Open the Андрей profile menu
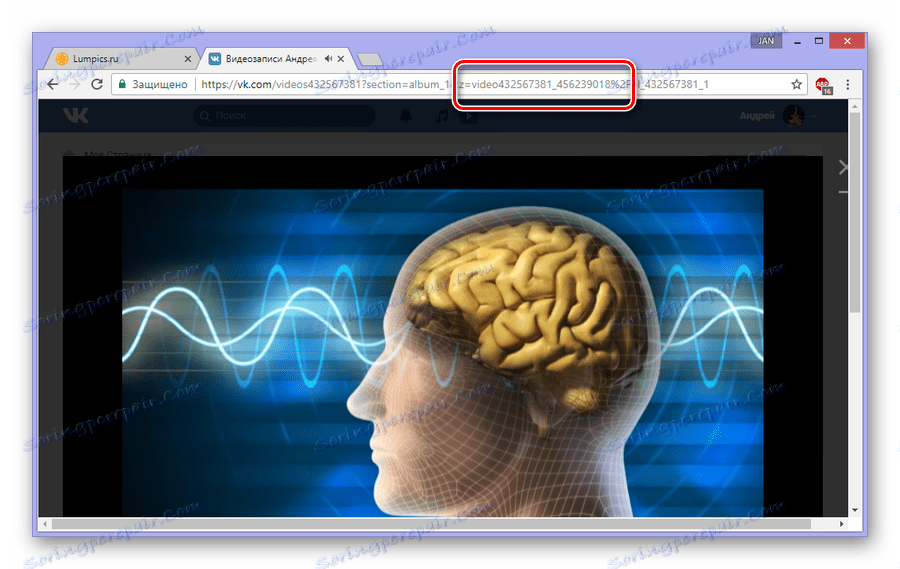 (777, 116)
